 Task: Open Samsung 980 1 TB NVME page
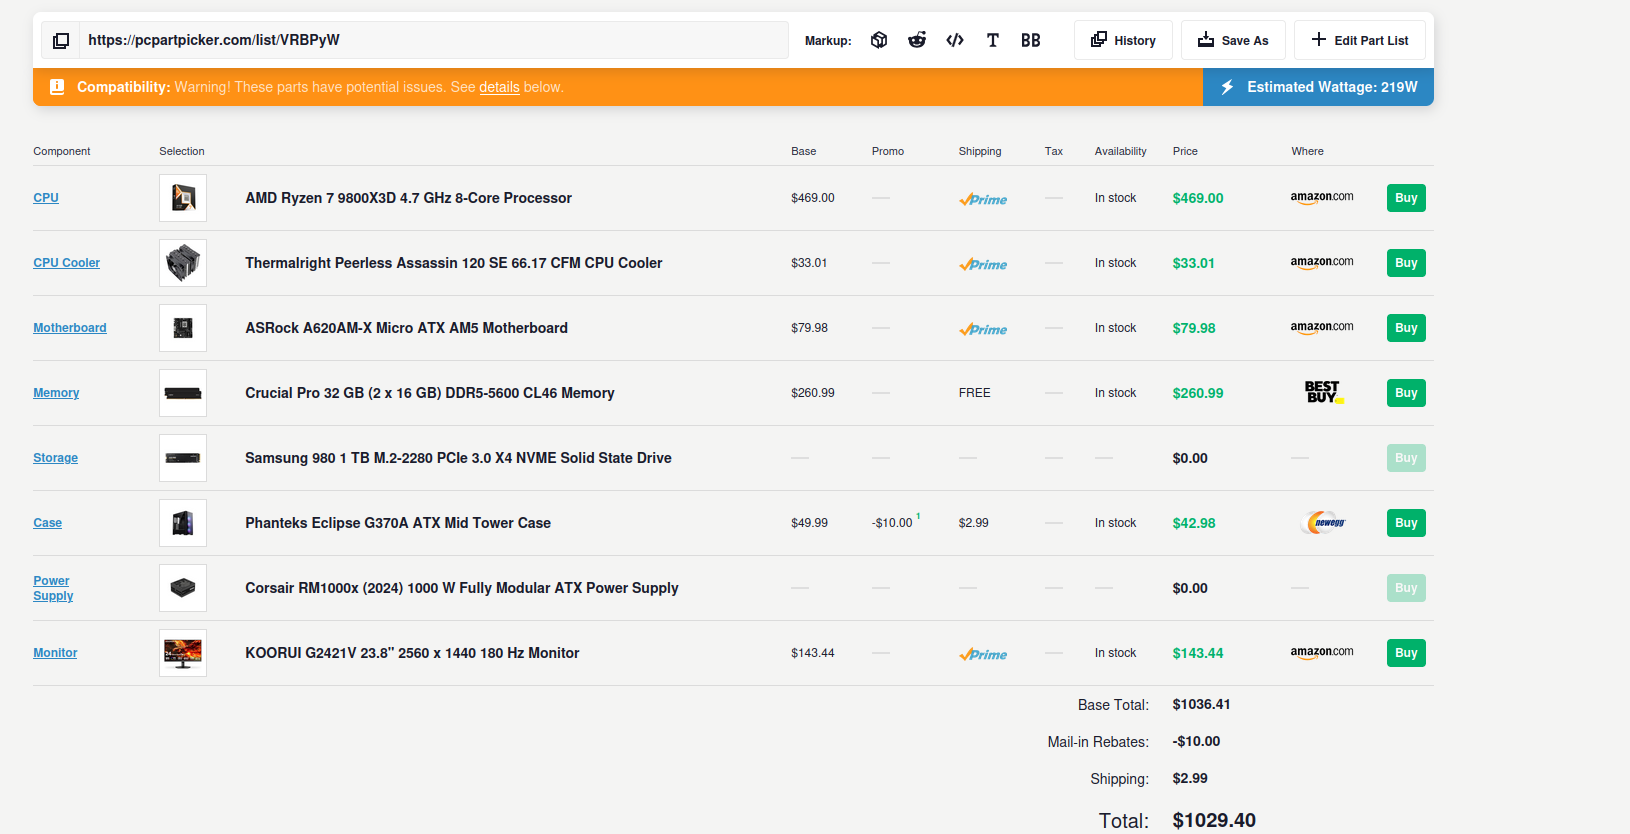(459, 458)
